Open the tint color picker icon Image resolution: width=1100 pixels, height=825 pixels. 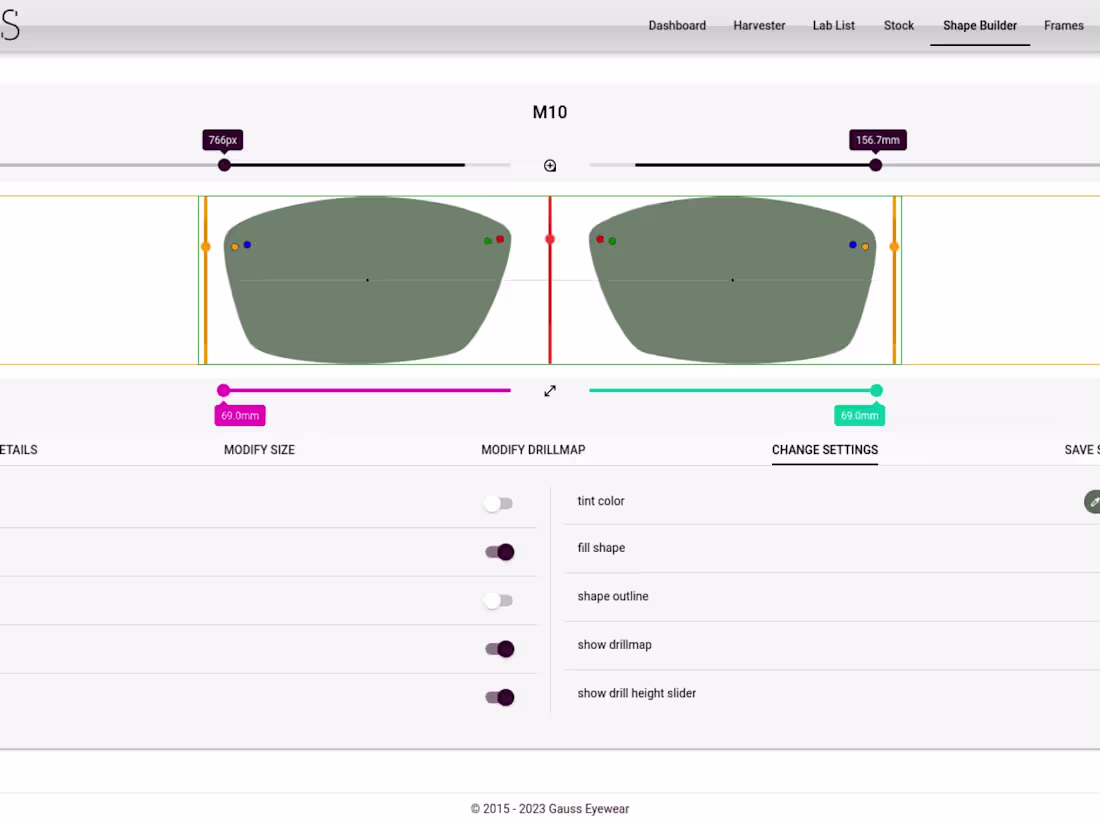[1093, 501]
